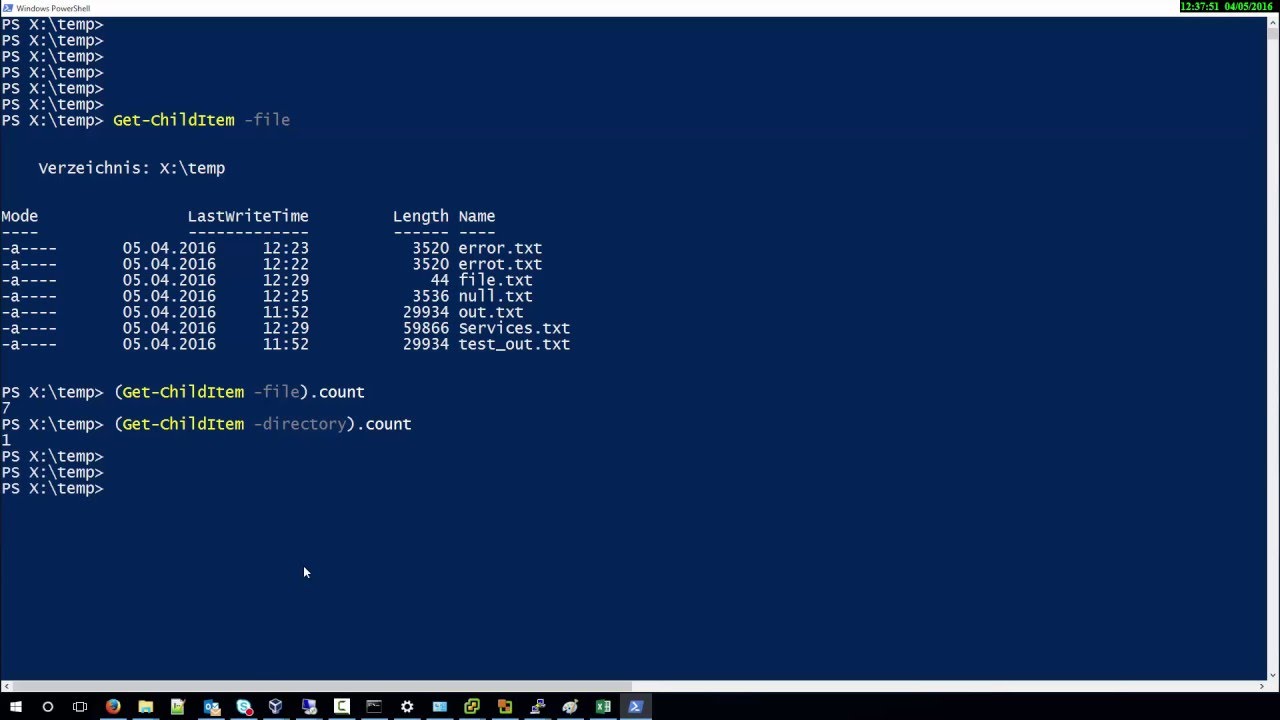Click the horizontal scrollbar left arrow
Image resolution: width=1280 pixels, height=720 pixels.
pyautogui.click(x=6, y=686)
